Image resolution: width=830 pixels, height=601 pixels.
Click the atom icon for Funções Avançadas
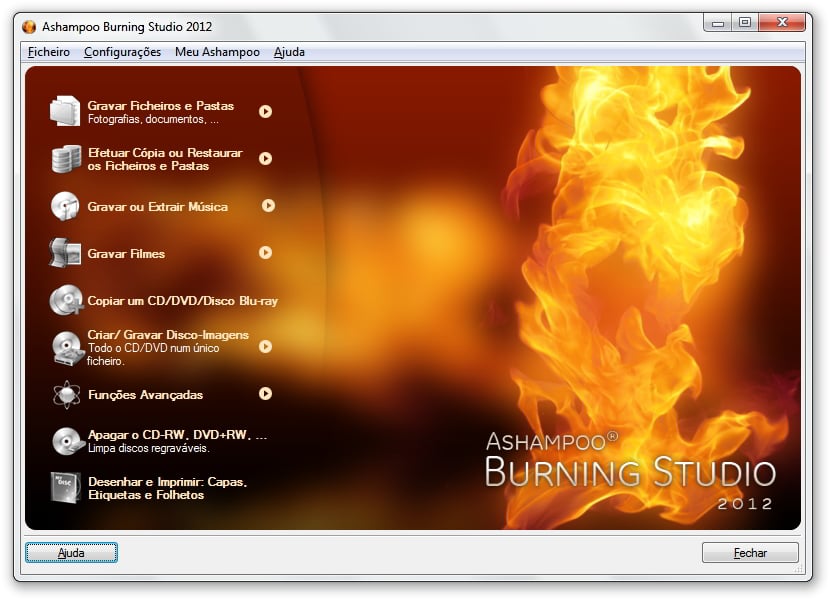66,394
